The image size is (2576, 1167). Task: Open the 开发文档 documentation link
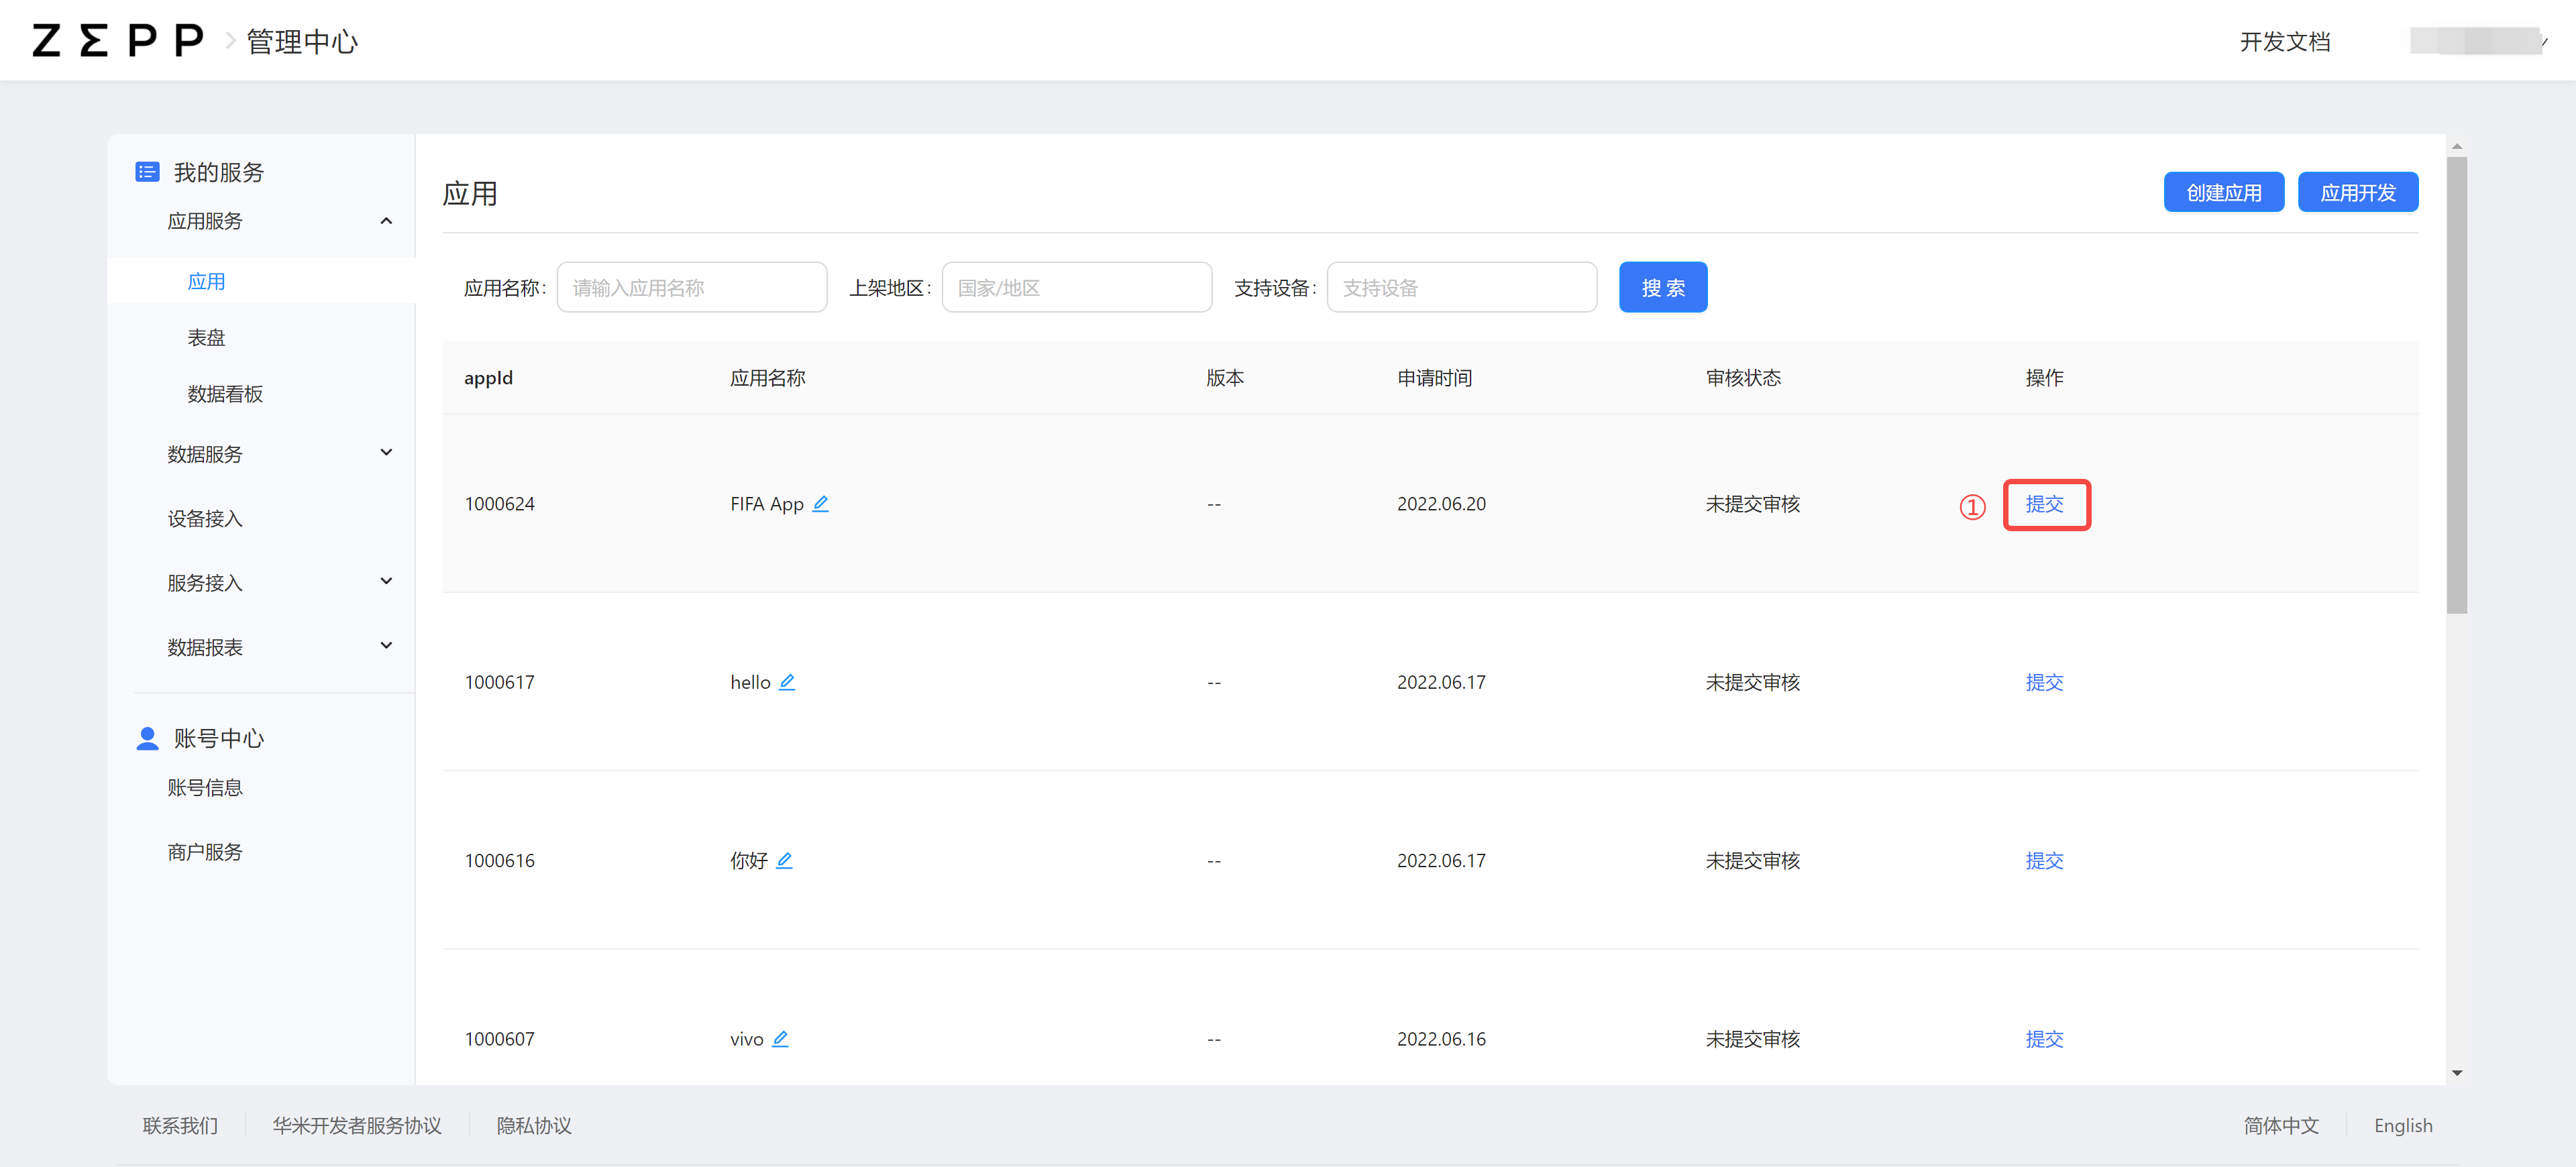pos(2285,41)
